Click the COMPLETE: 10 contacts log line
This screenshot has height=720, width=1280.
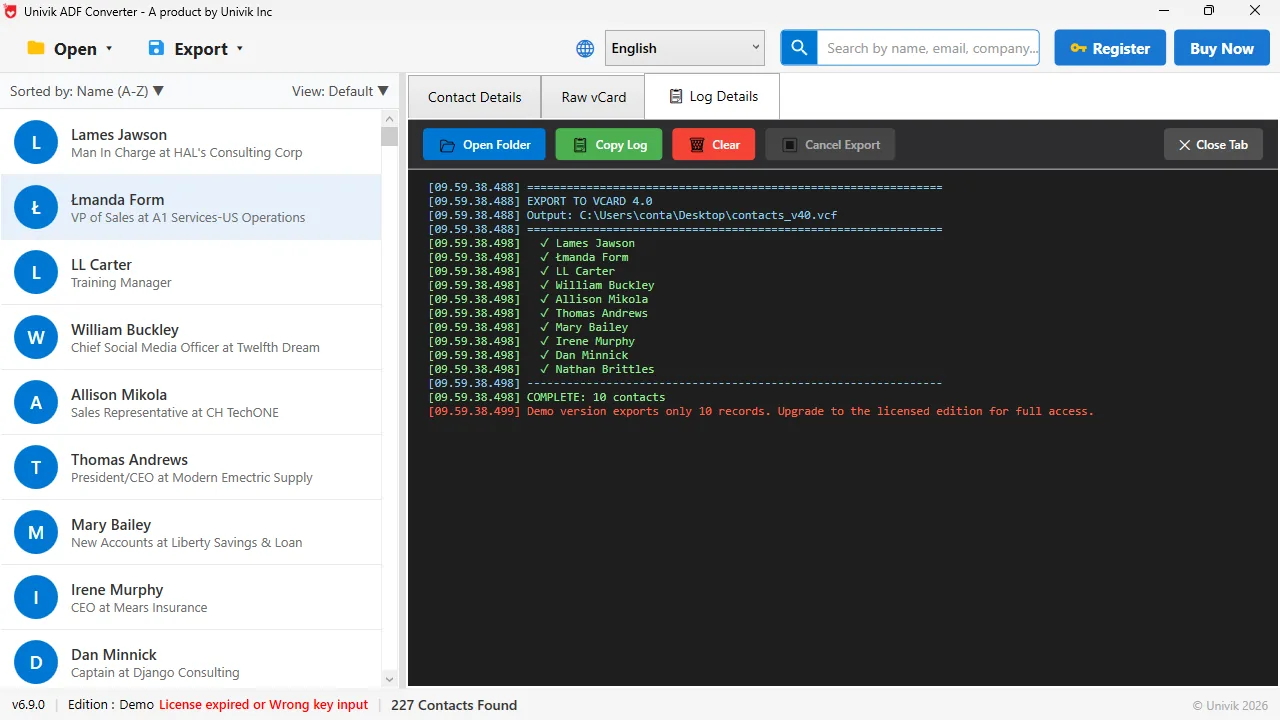(x=547, y=397)
